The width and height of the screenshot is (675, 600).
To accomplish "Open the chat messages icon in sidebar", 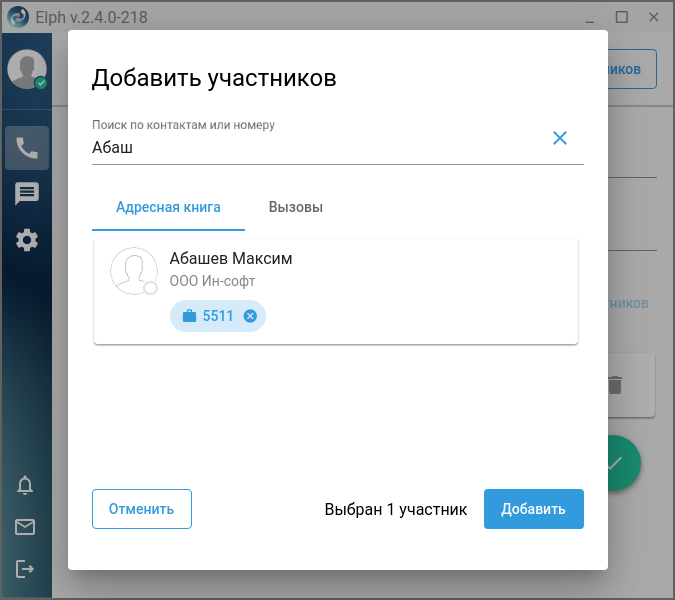I will (27, 193).
